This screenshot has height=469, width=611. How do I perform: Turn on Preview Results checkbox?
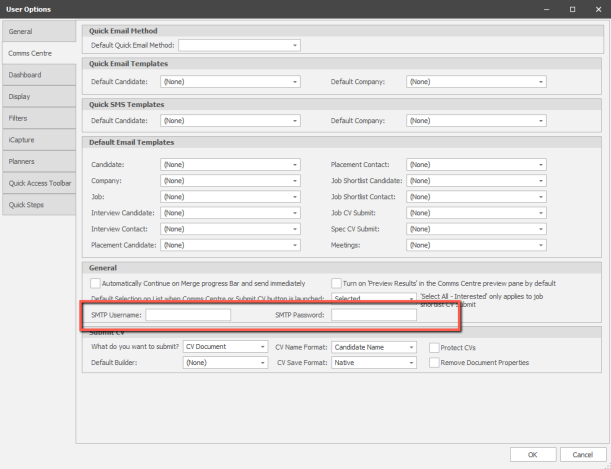click(337, 283)
